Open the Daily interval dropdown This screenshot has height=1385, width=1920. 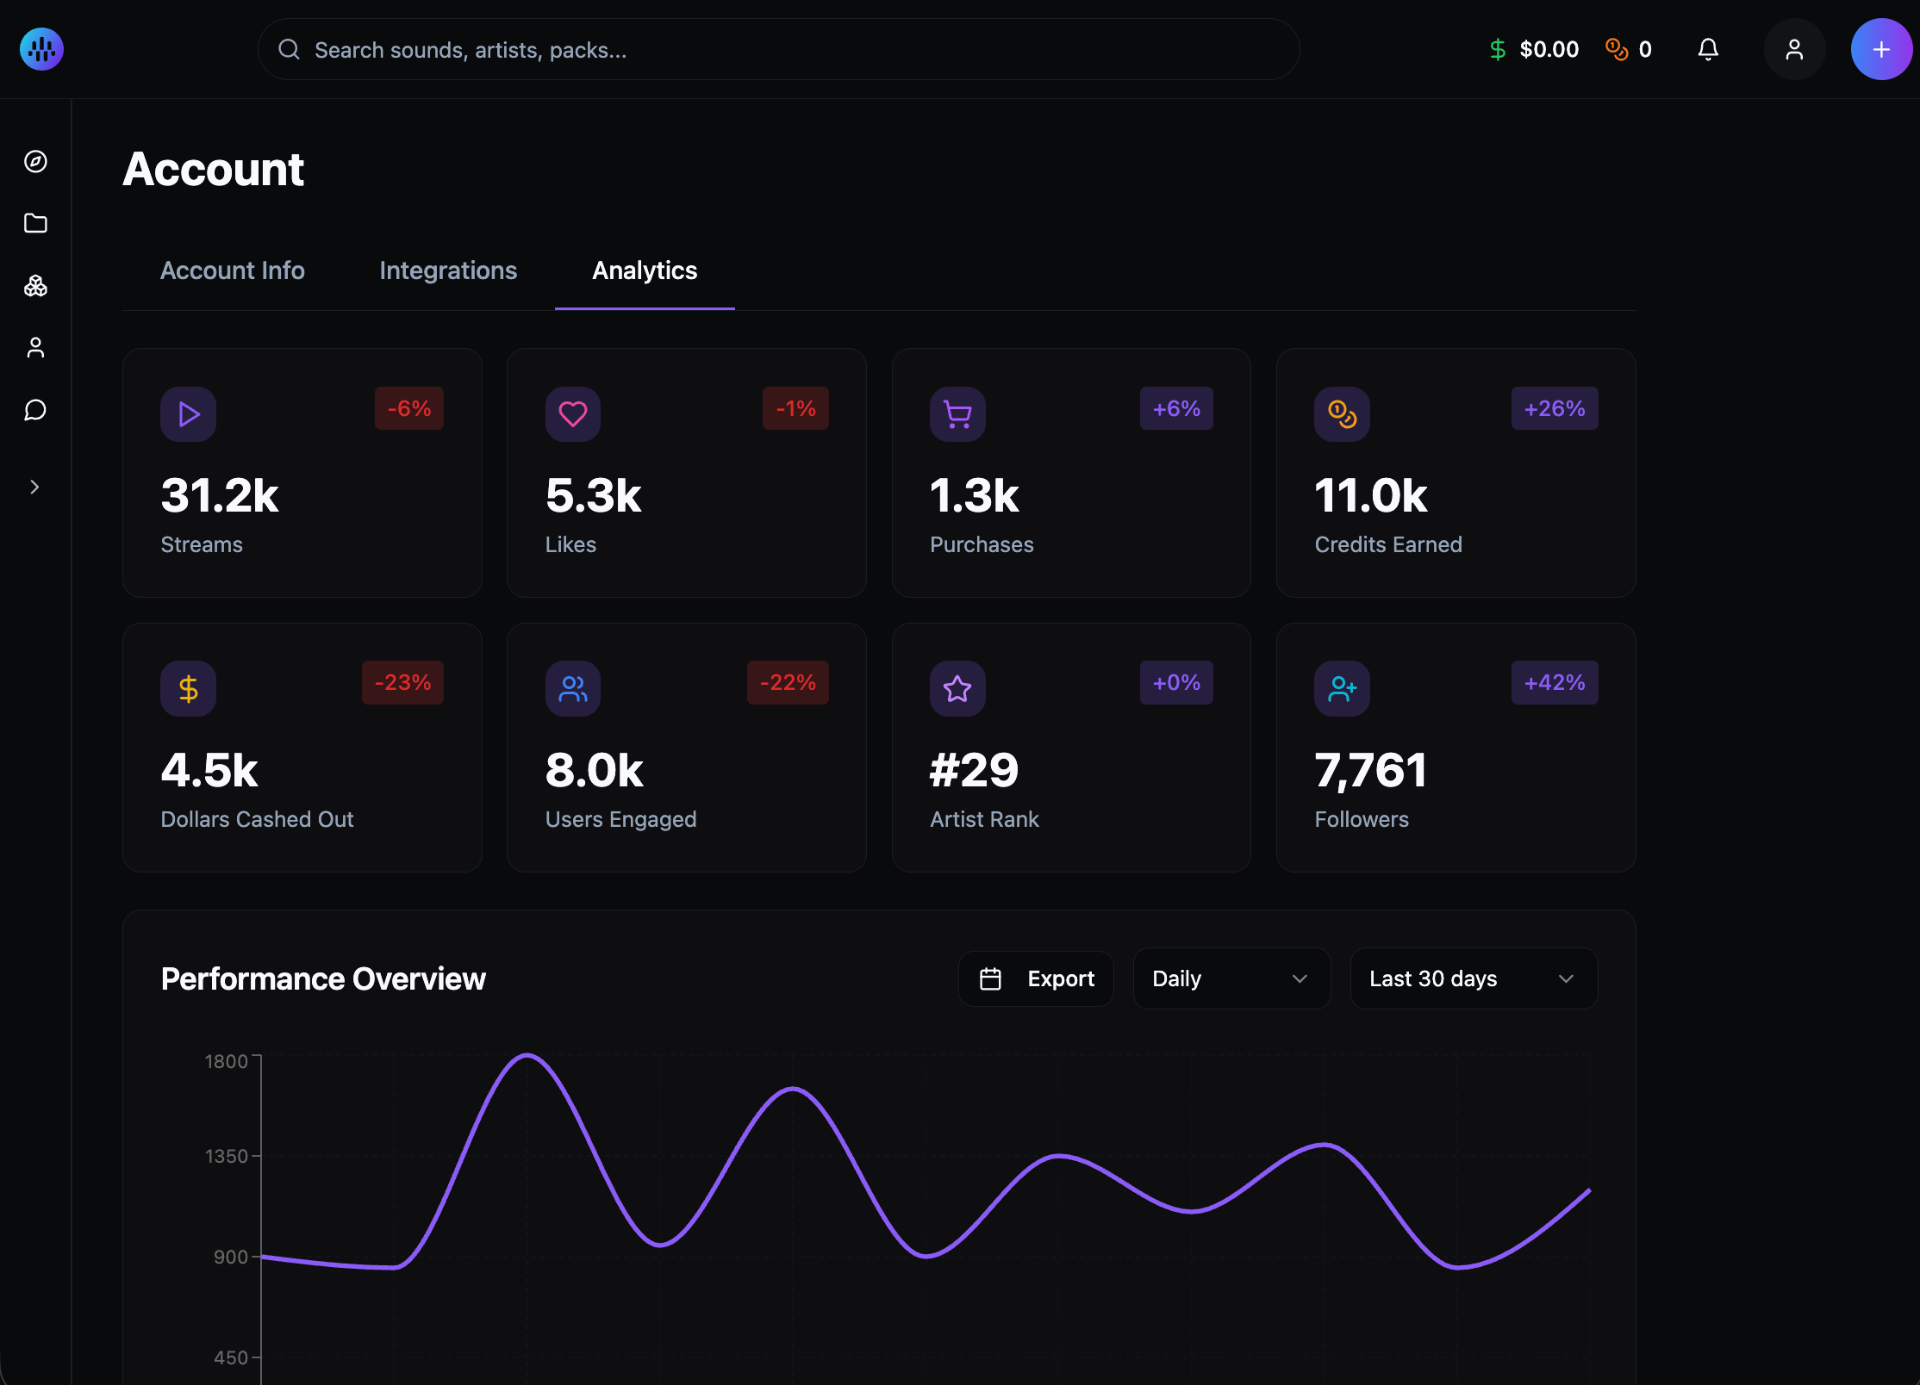click(x=1230, y=979)
